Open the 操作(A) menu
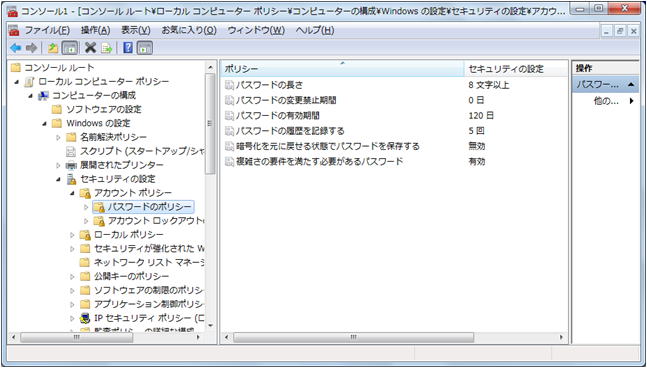This screenshot has height=368, width=647. pos(95,31)
